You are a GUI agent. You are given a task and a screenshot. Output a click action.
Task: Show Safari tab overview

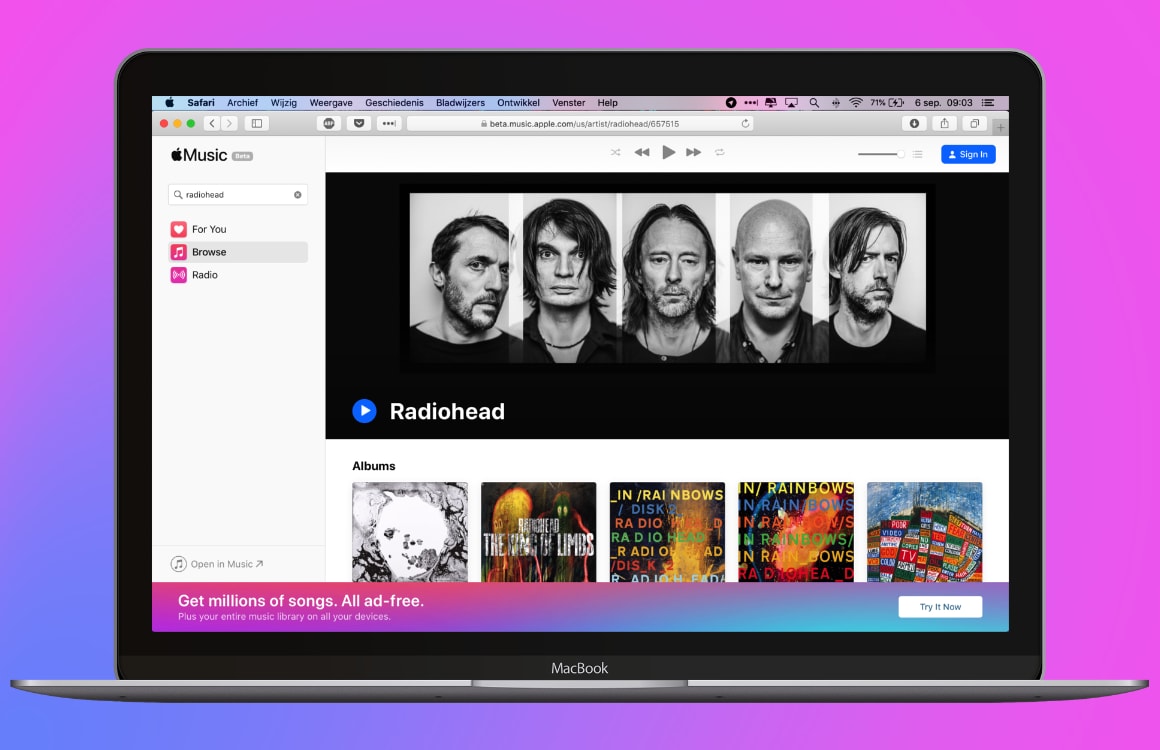click(974, 124)
